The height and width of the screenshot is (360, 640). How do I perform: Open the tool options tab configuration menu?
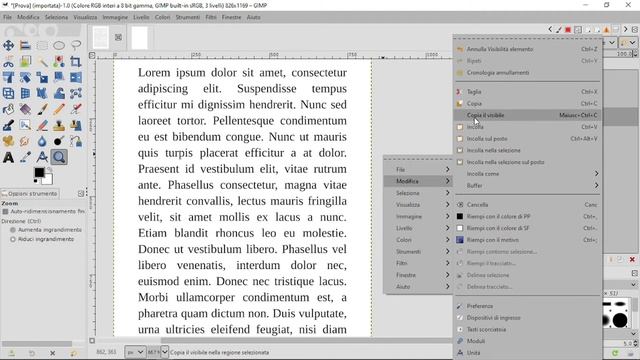[x=81, y=193]
